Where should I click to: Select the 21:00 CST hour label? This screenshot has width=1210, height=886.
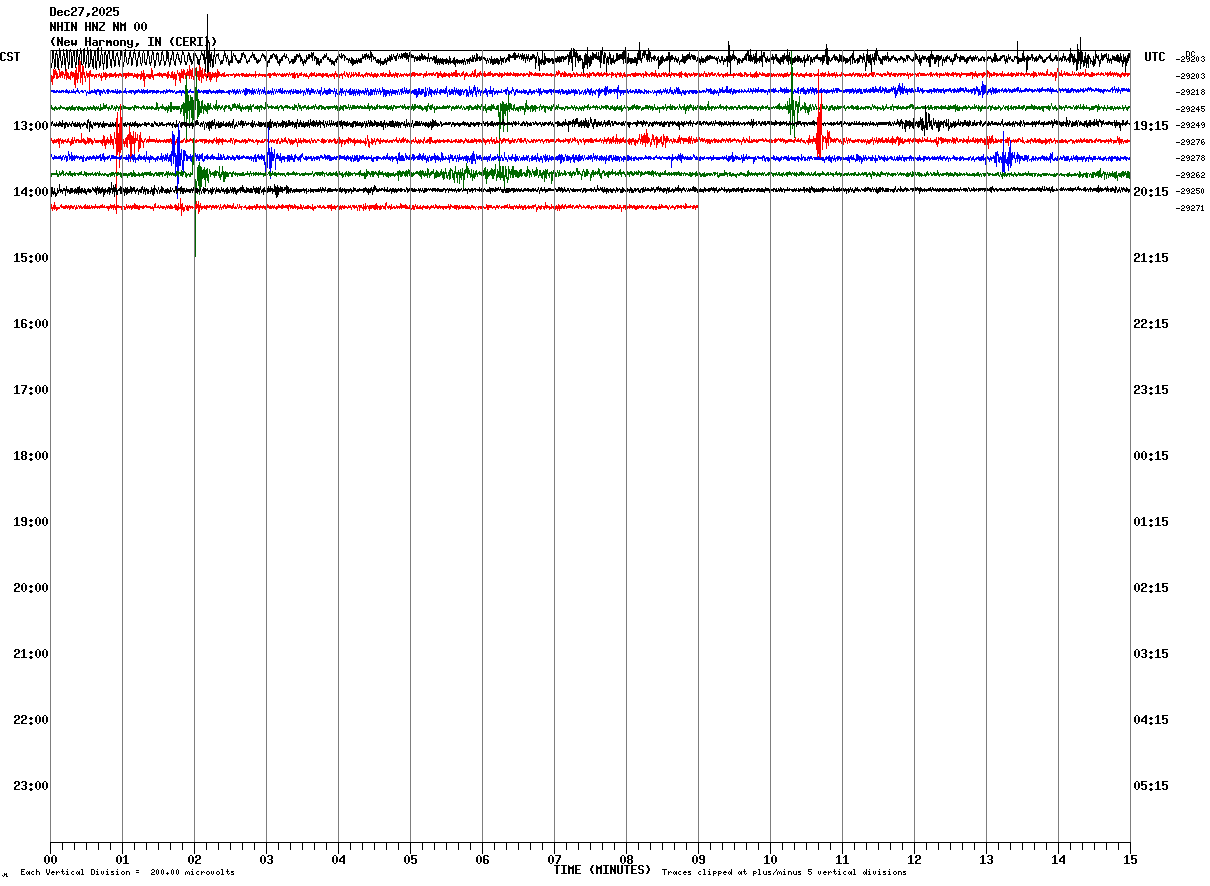tap(30, 654)
